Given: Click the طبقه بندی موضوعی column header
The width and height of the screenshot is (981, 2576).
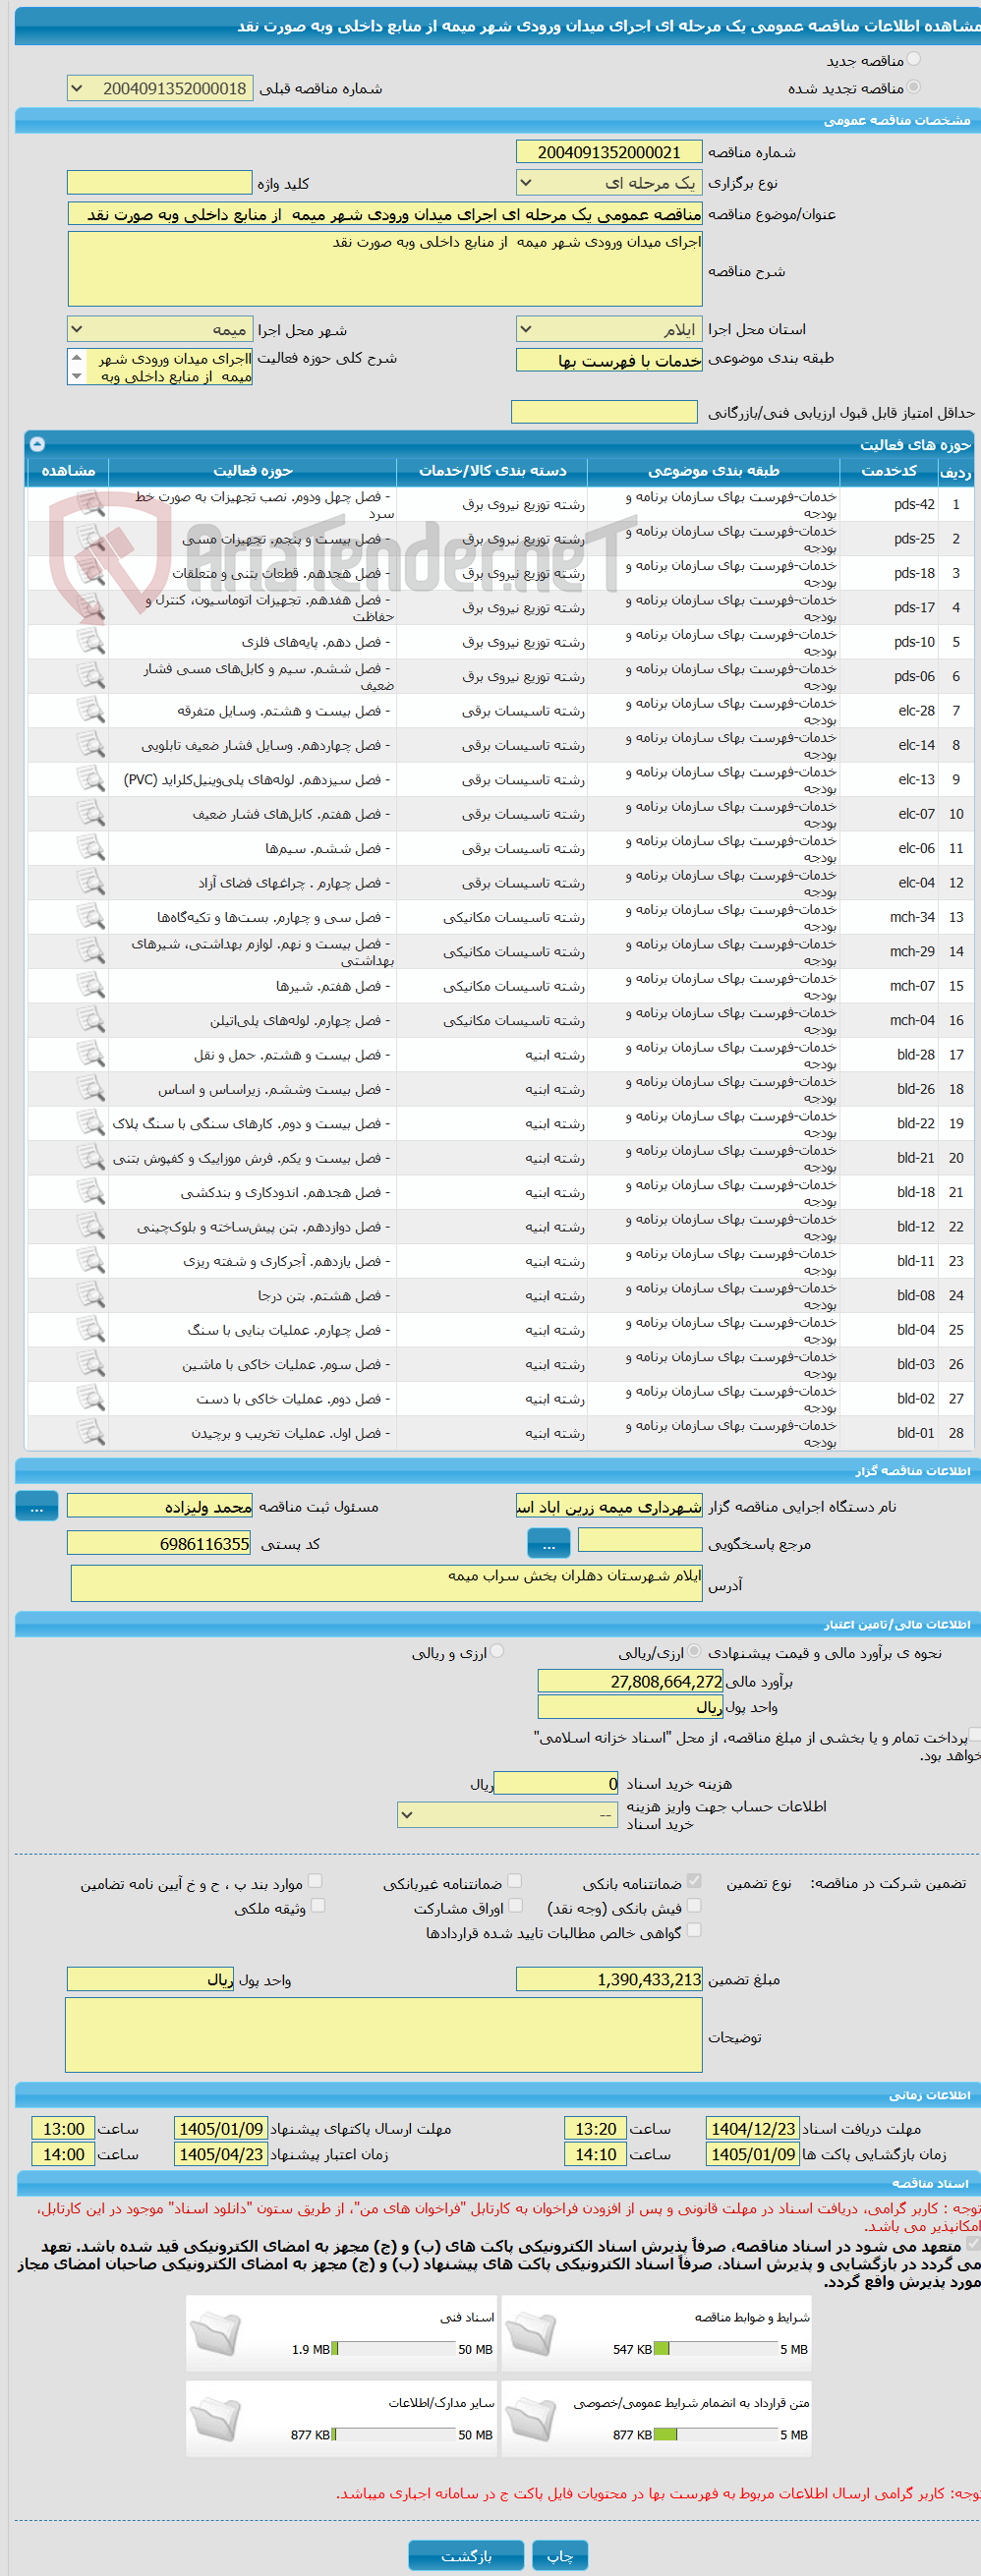Looking at the screenshot, I should tap(713, 471).
